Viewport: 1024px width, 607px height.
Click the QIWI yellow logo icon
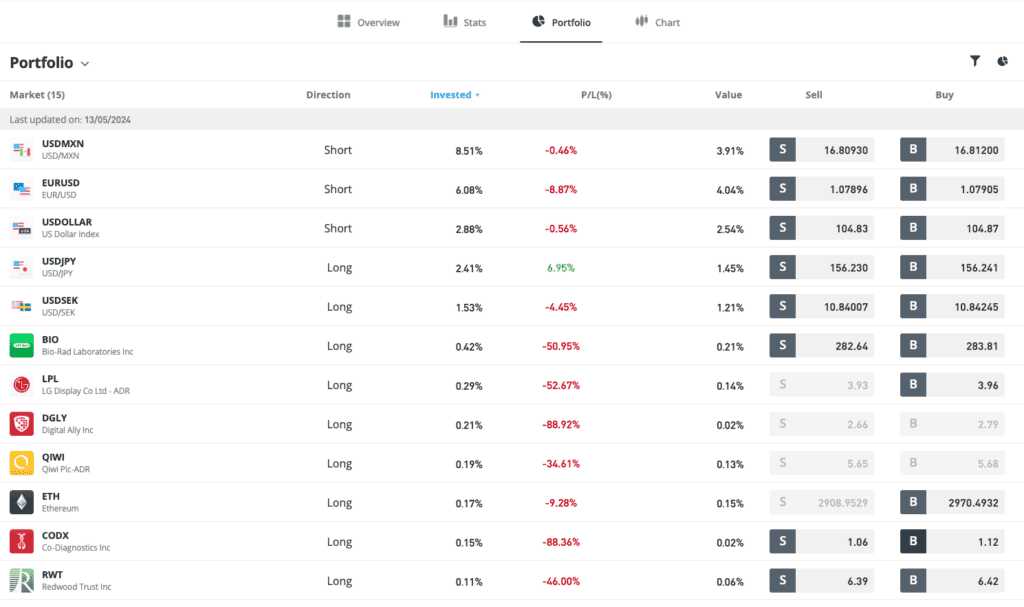tap(21, 463)
